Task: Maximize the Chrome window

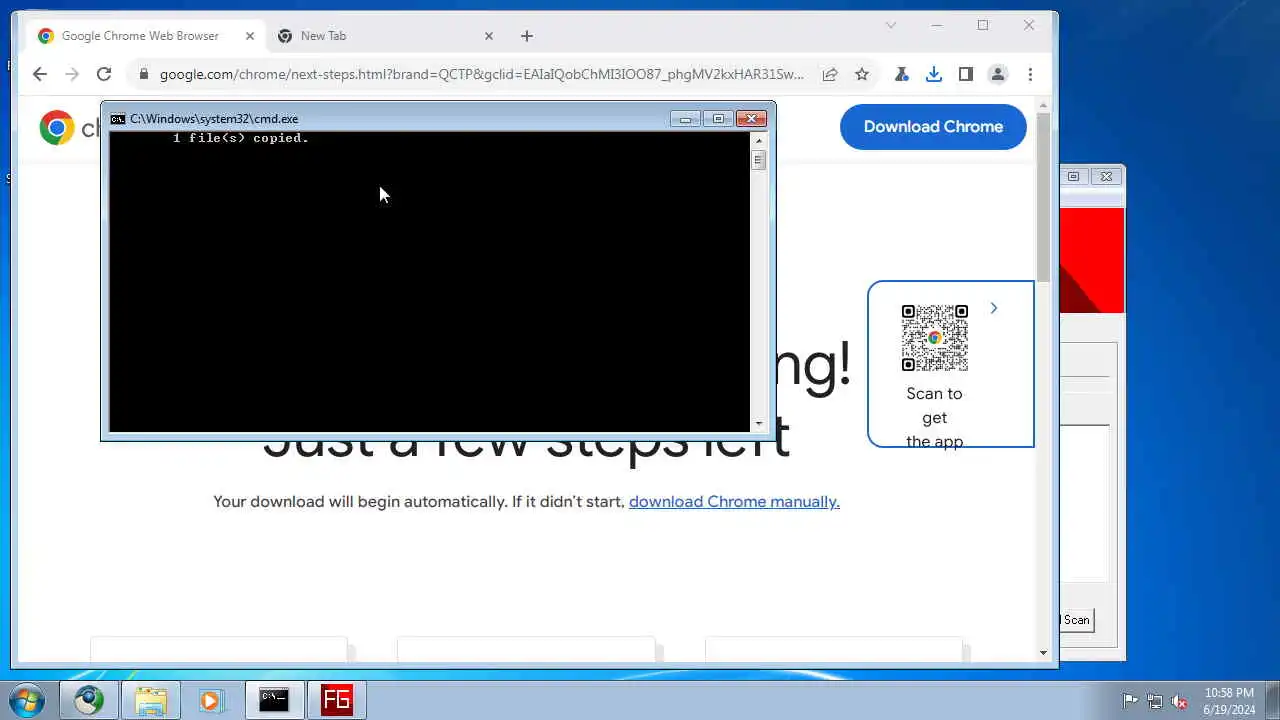Action: click(983, 25)
